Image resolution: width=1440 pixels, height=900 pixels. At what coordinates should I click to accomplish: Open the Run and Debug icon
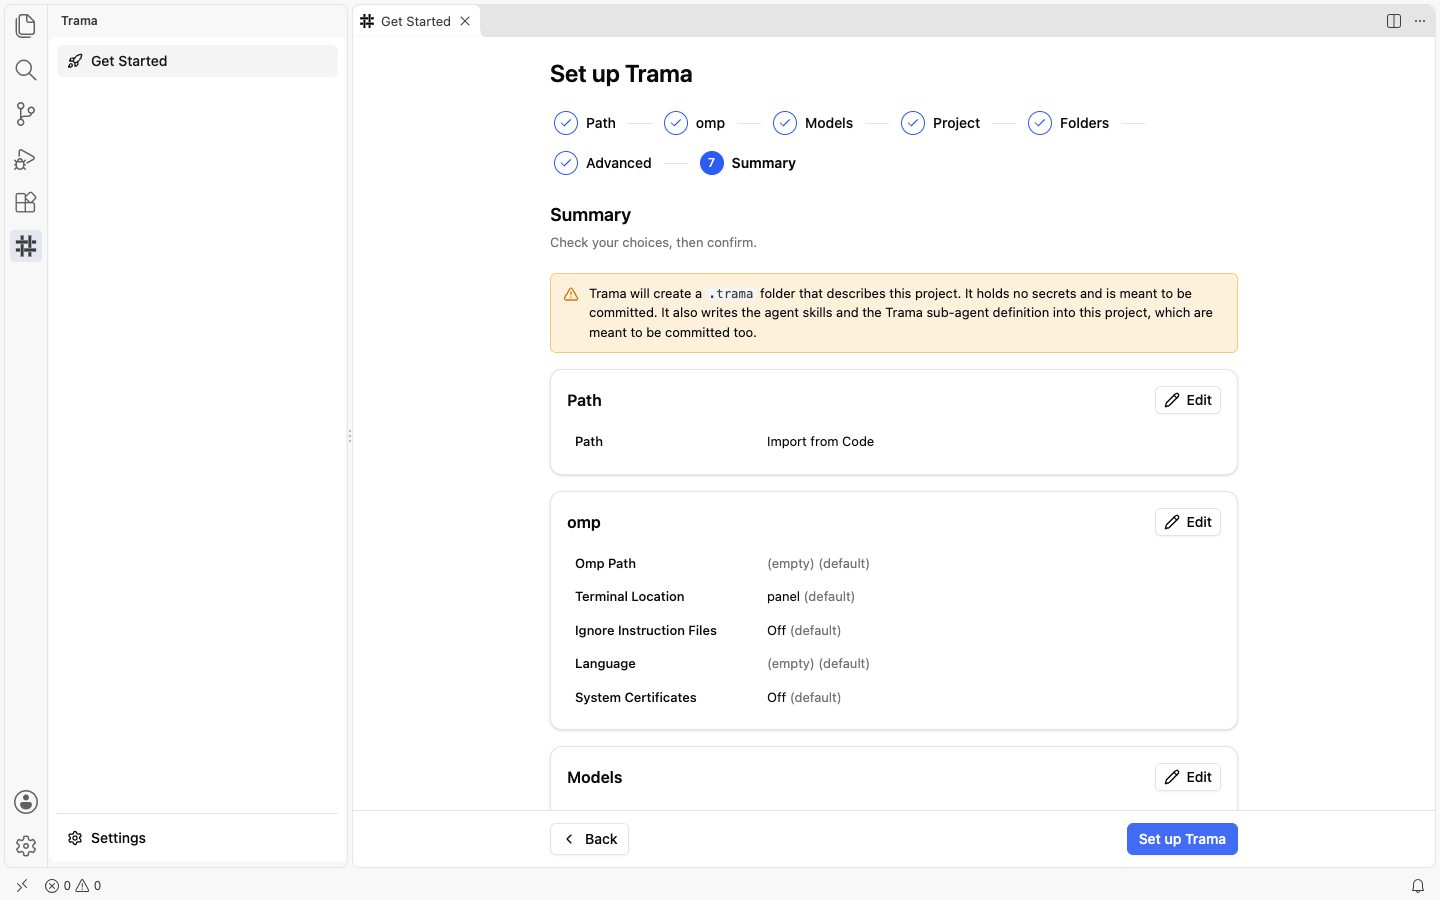26,158
